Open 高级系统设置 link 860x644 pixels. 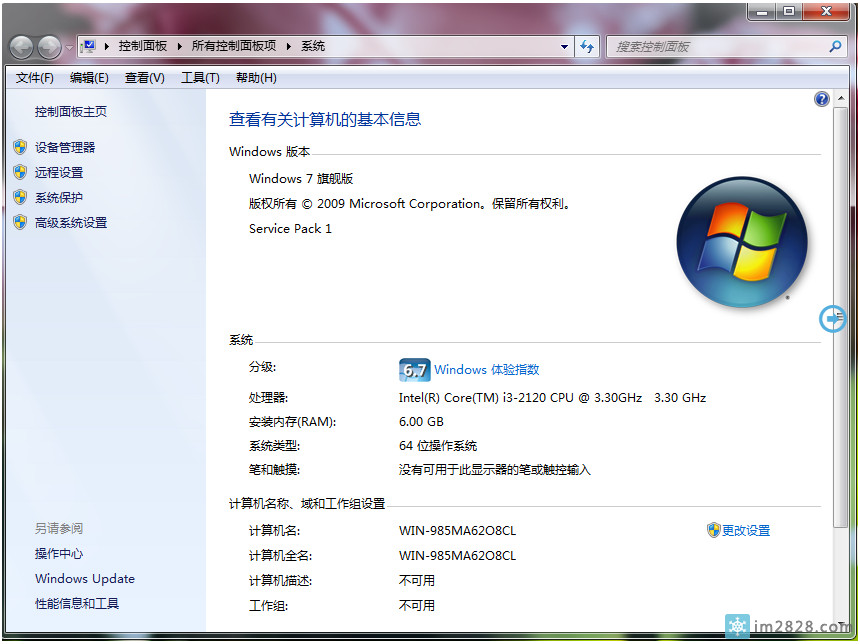coord(71,223)
